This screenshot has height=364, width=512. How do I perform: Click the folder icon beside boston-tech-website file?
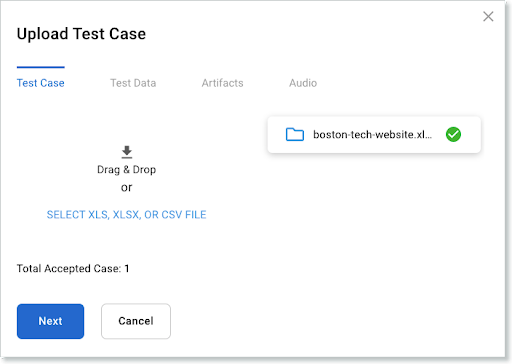point(295,134)
